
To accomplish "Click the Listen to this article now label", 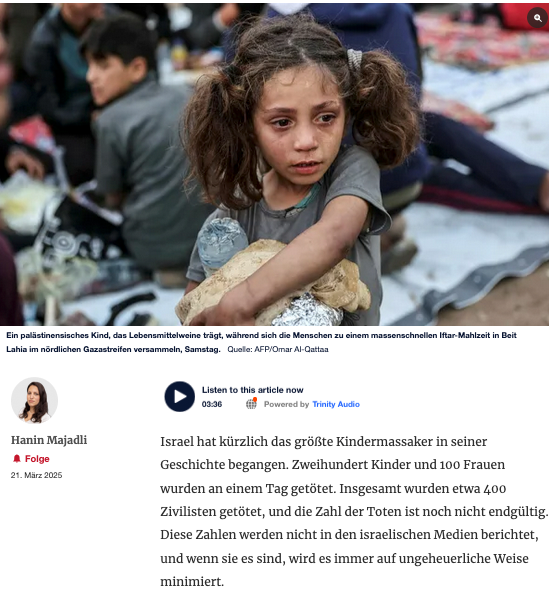I will [252, 390].
